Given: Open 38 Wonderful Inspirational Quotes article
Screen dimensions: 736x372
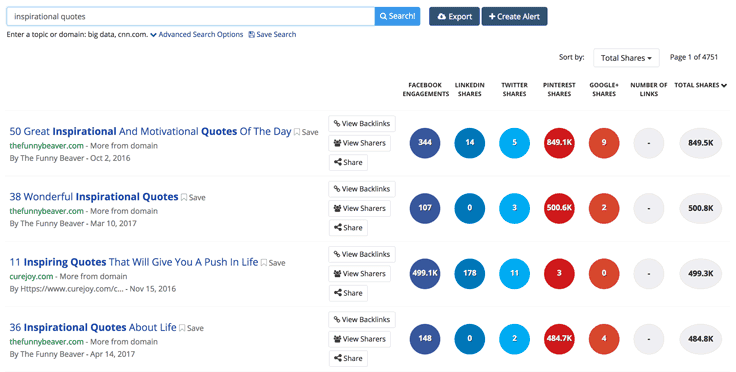Looking at the screenshot, I should point(94,197).
